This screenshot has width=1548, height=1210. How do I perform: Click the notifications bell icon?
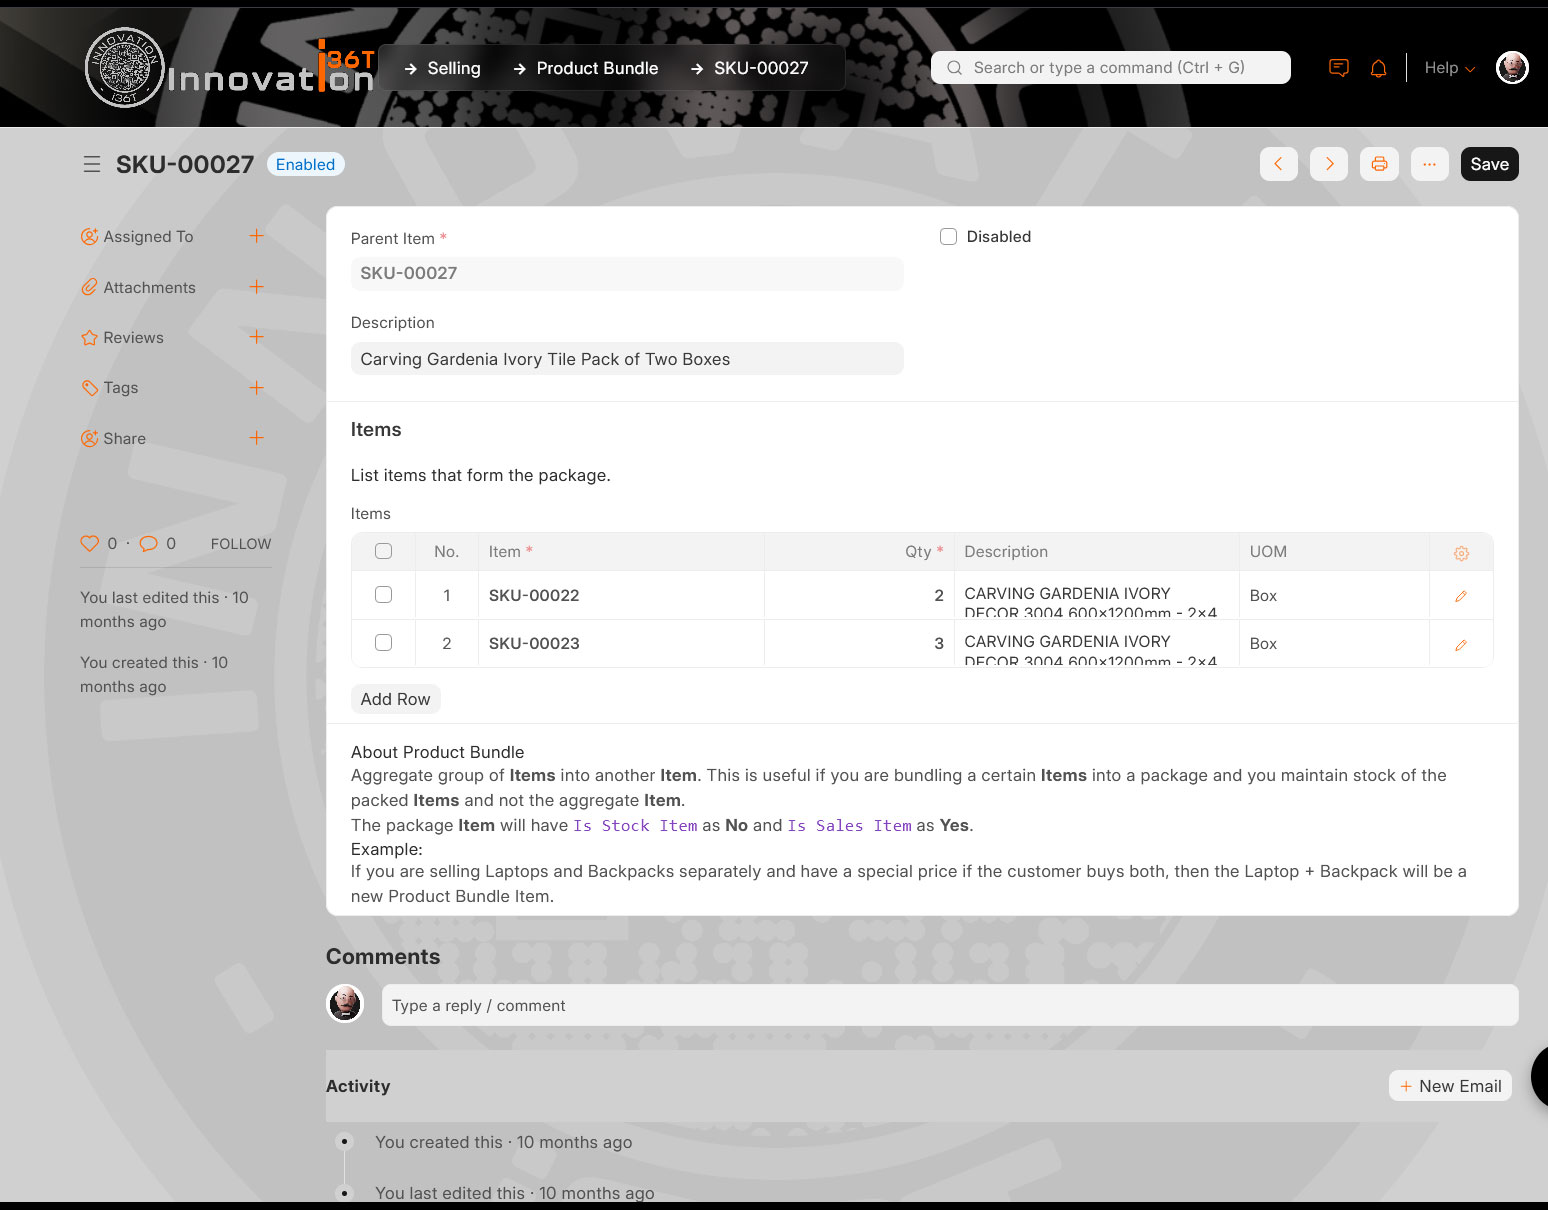click(x=1378, y=68)
